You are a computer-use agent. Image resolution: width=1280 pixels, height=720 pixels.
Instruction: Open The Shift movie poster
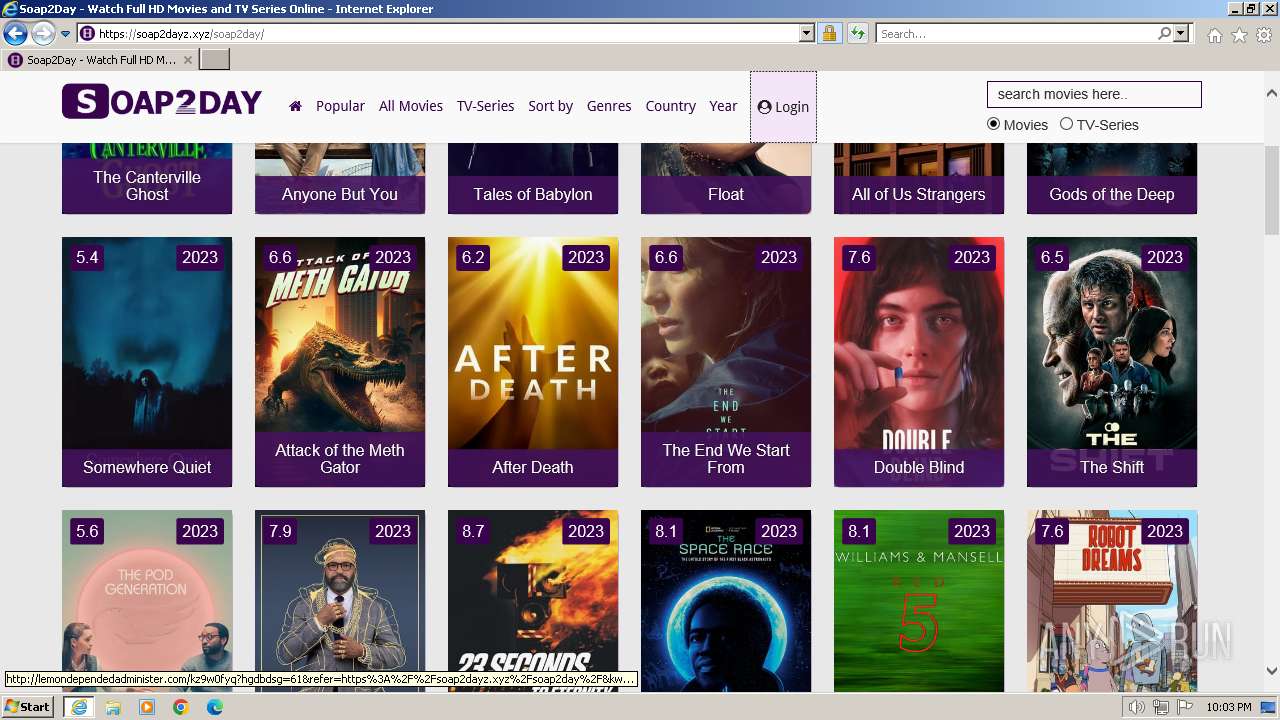point(1112,362)
